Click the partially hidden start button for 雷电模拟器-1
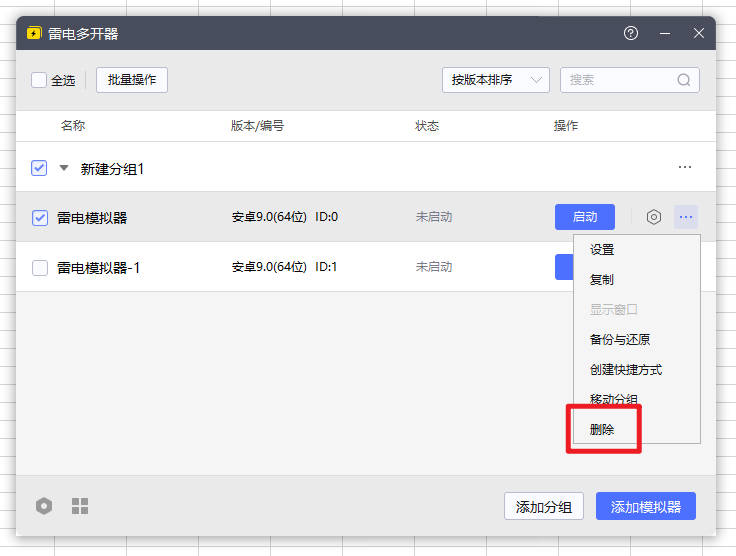The image size is (736, 556). click(564, 267)
